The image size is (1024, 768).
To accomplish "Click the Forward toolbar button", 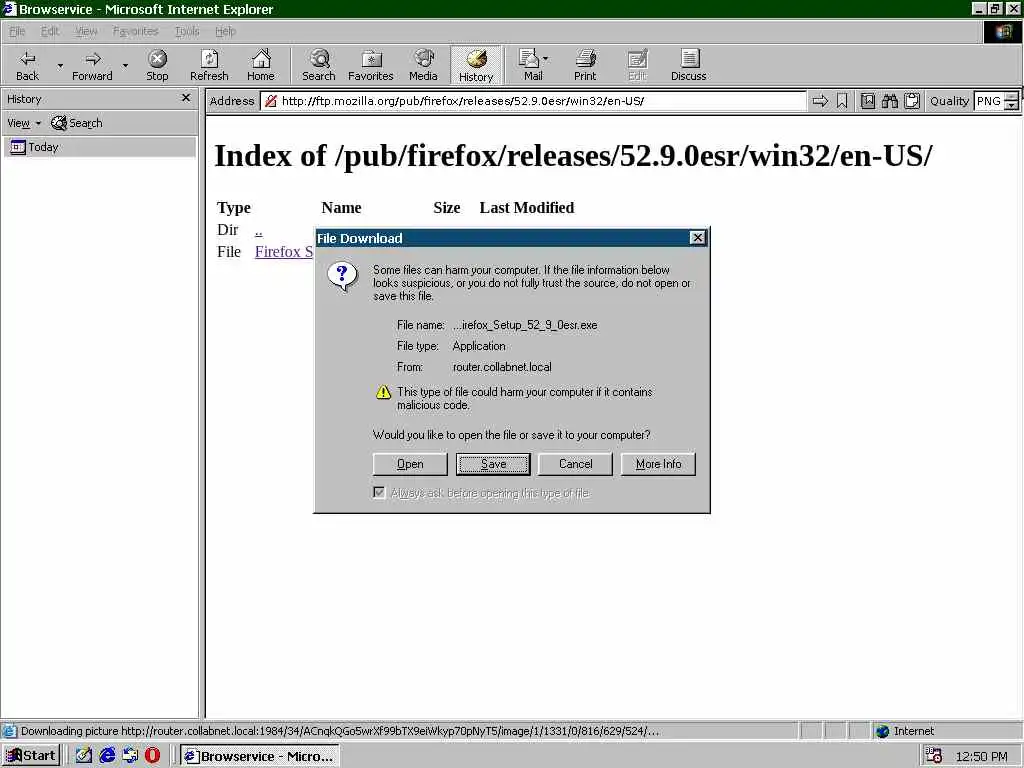I will (92, 65).
